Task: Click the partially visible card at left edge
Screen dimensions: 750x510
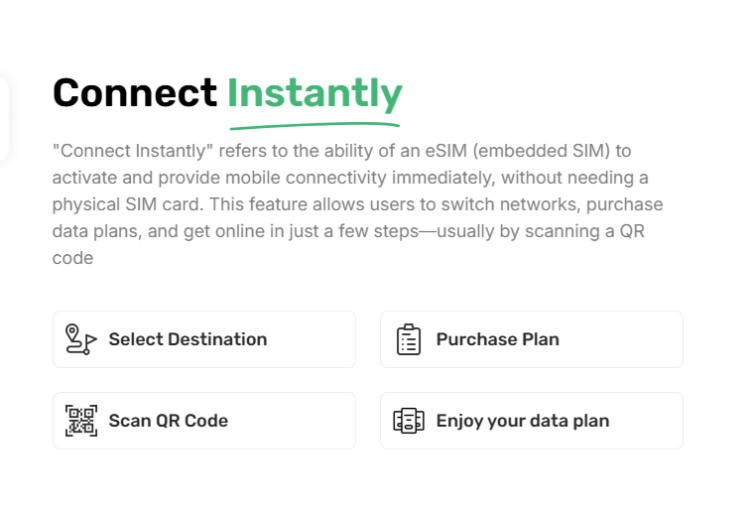Action: pos(4,118)
